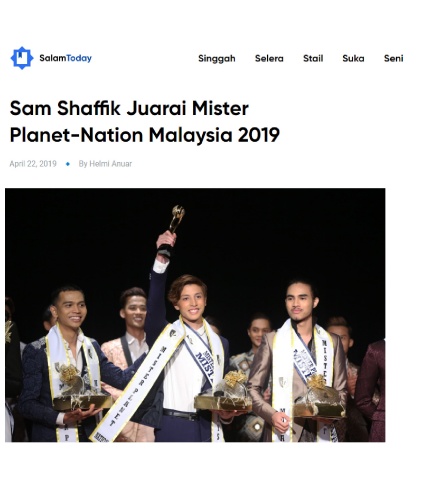Click the blue diamond separator icon

68,164
